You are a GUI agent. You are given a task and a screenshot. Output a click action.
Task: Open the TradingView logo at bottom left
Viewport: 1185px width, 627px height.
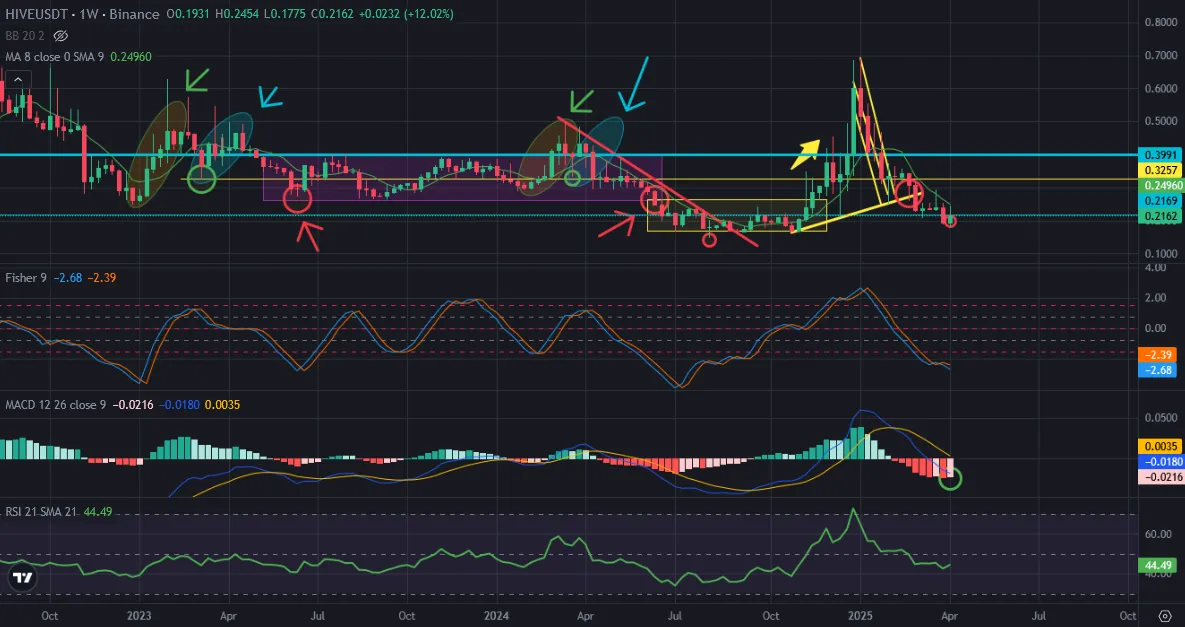[23, 578]
